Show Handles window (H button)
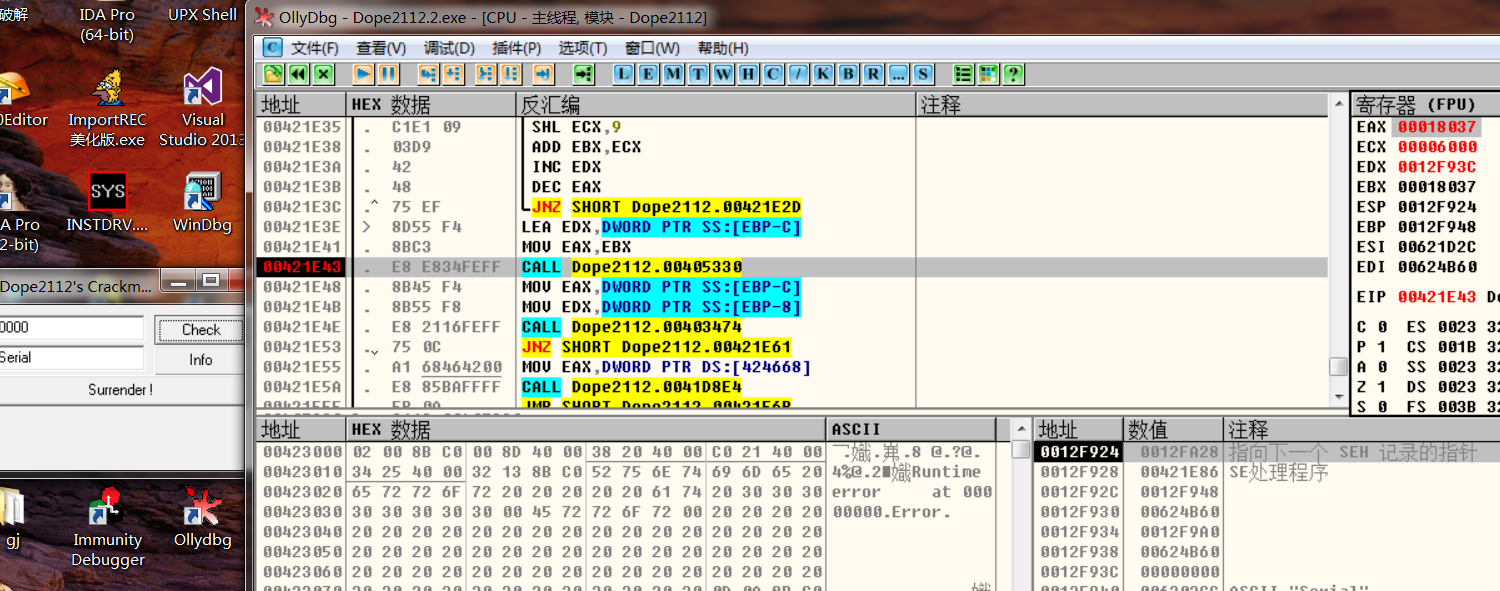 (x=748, y=74)
